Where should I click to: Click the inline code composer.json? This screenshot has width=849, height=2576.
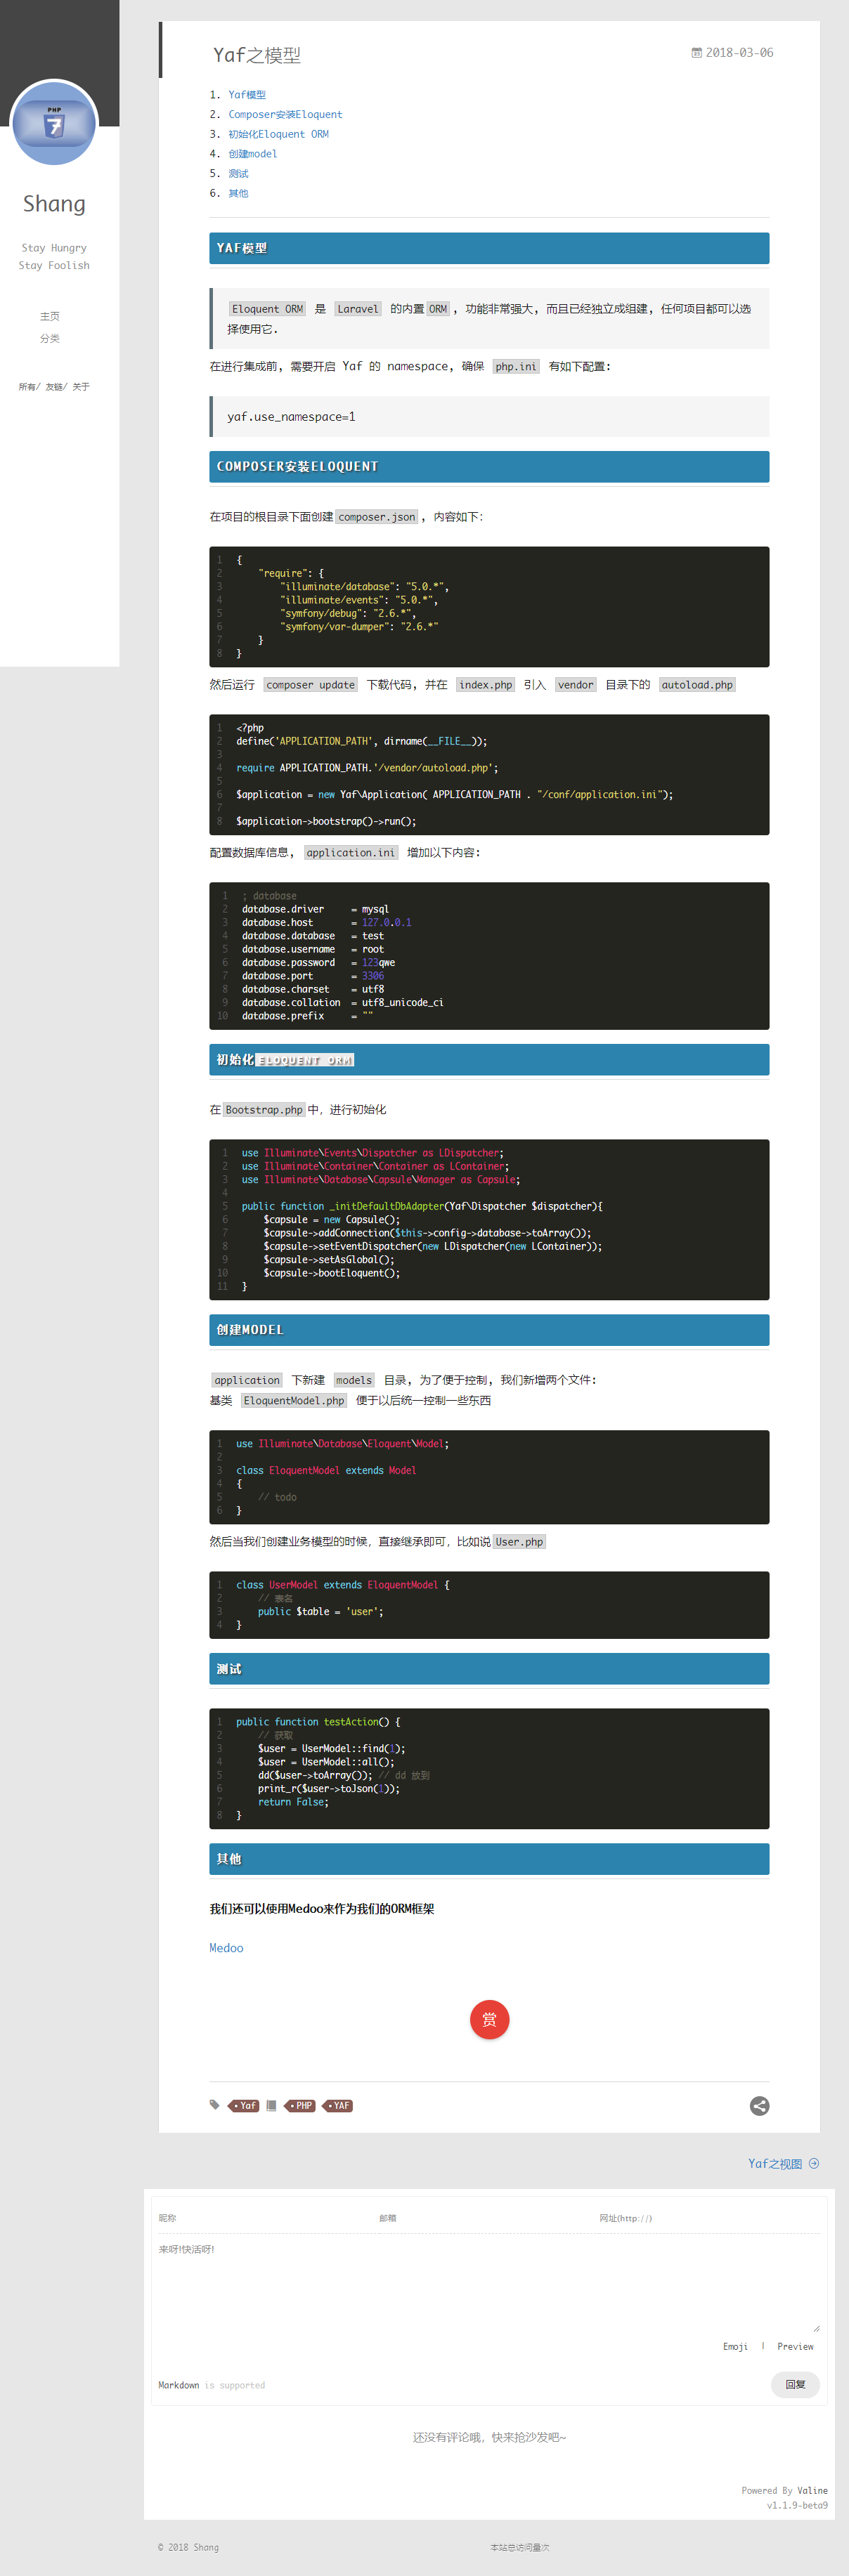coord(377,517)
